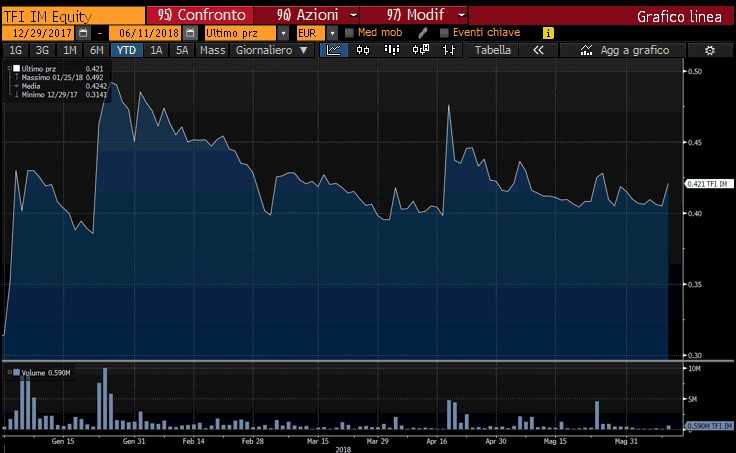The height and width of the screenshot is (453, 736).
Task: Enable the Eventi chiave checkbox
Action: tap(444, 33)
